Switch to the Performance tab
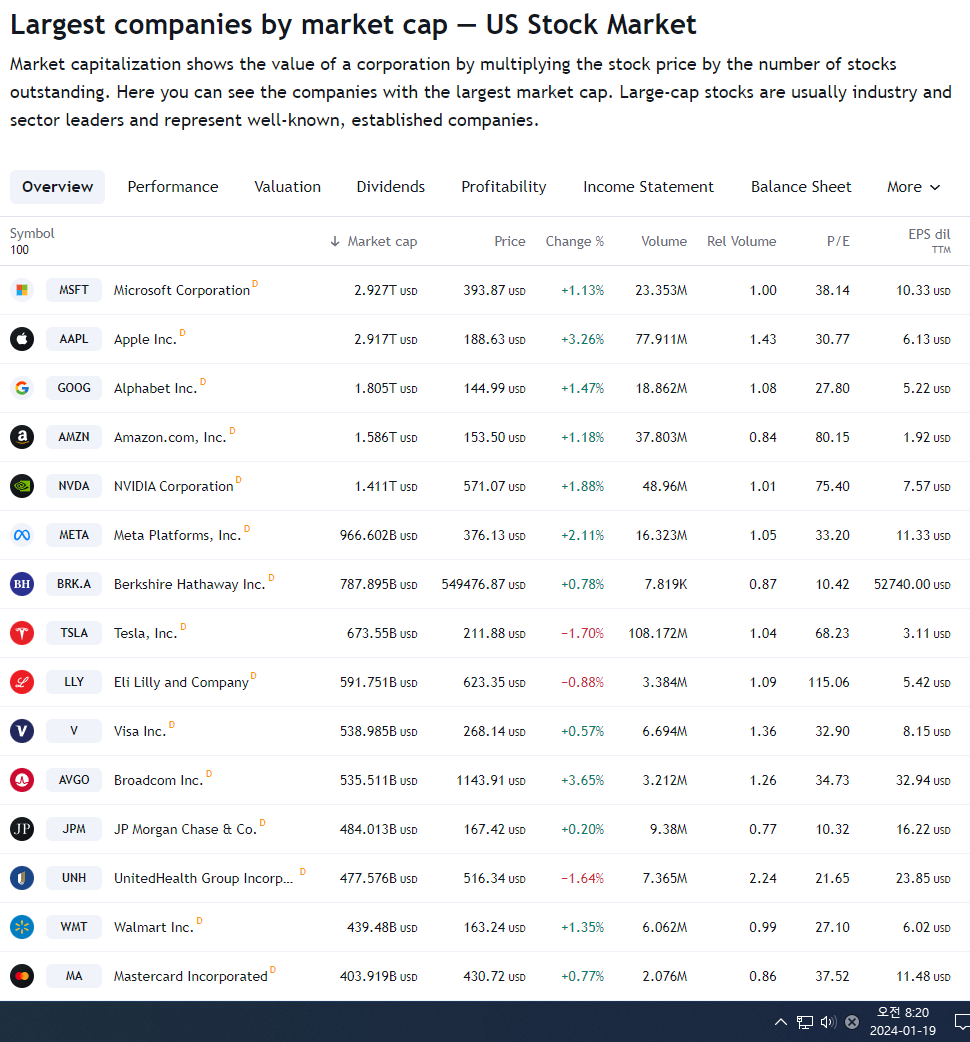 tap(173, 187)
